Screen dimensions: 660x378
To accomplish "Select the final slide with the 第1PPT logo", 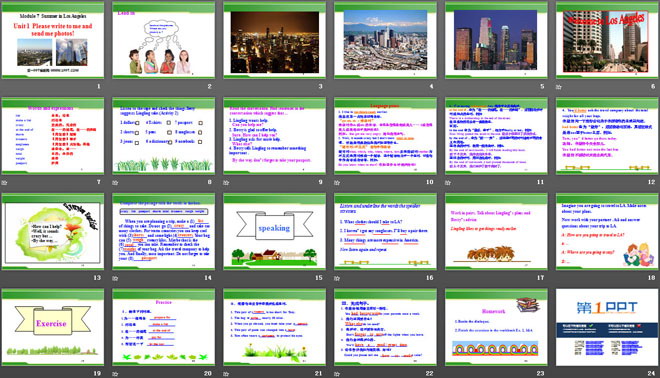I will coord(607,327).
